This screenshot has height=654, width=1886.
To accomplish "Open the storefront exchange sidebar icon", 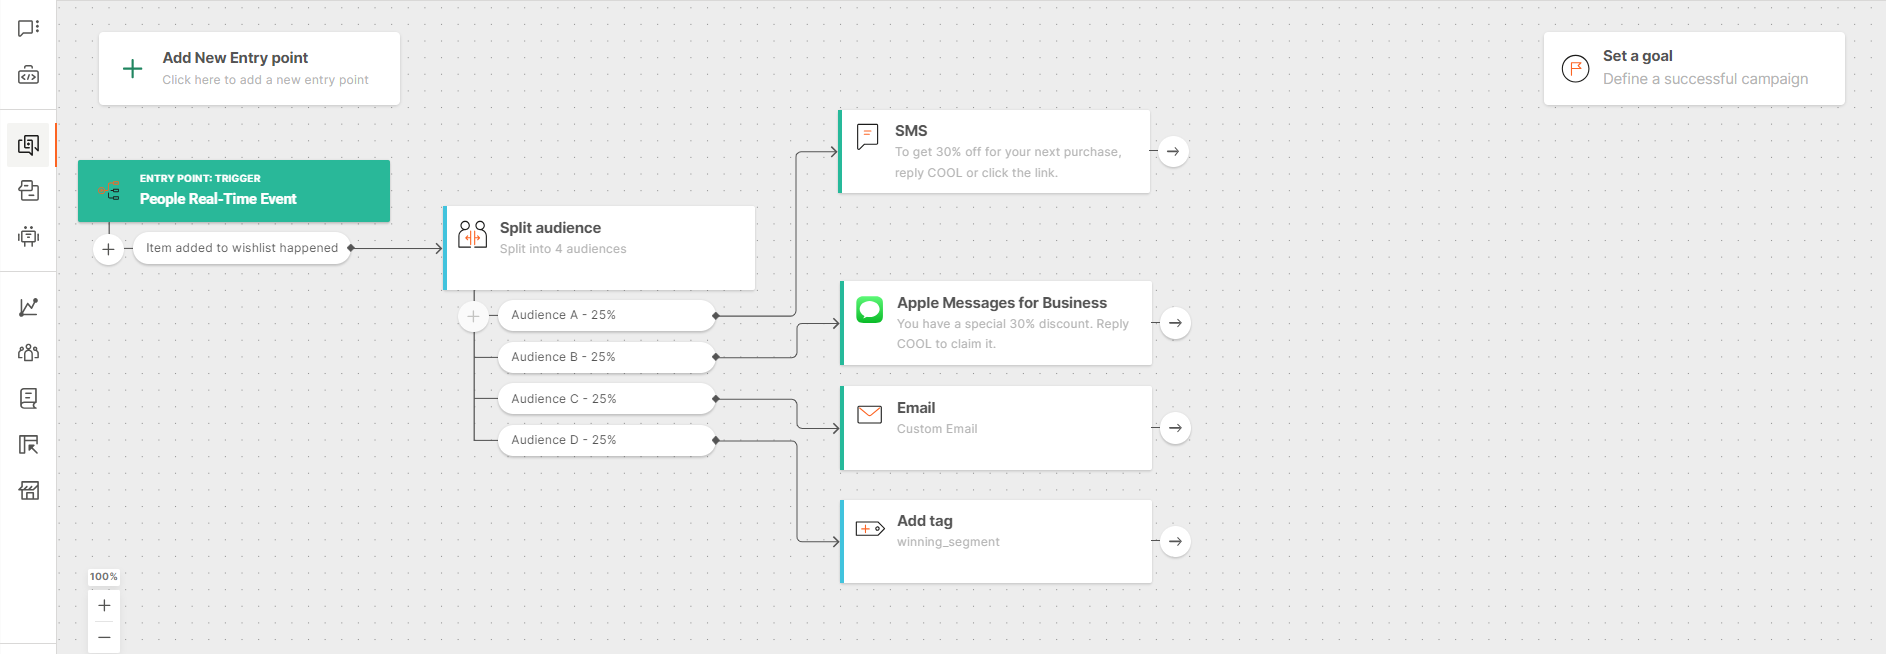I will pyautogui.click(x=28, y=490).
